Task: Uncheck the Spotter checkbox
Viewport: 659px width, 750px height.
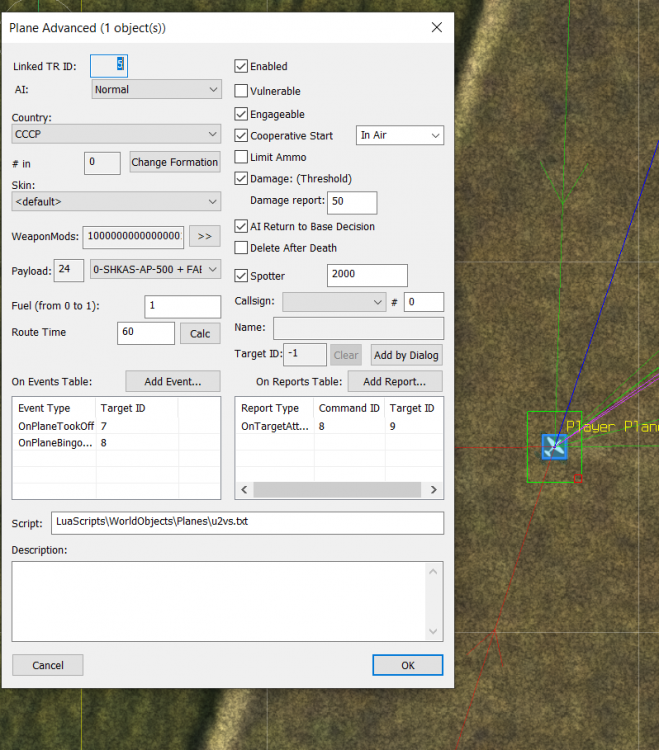Action: tap(241, 275)
